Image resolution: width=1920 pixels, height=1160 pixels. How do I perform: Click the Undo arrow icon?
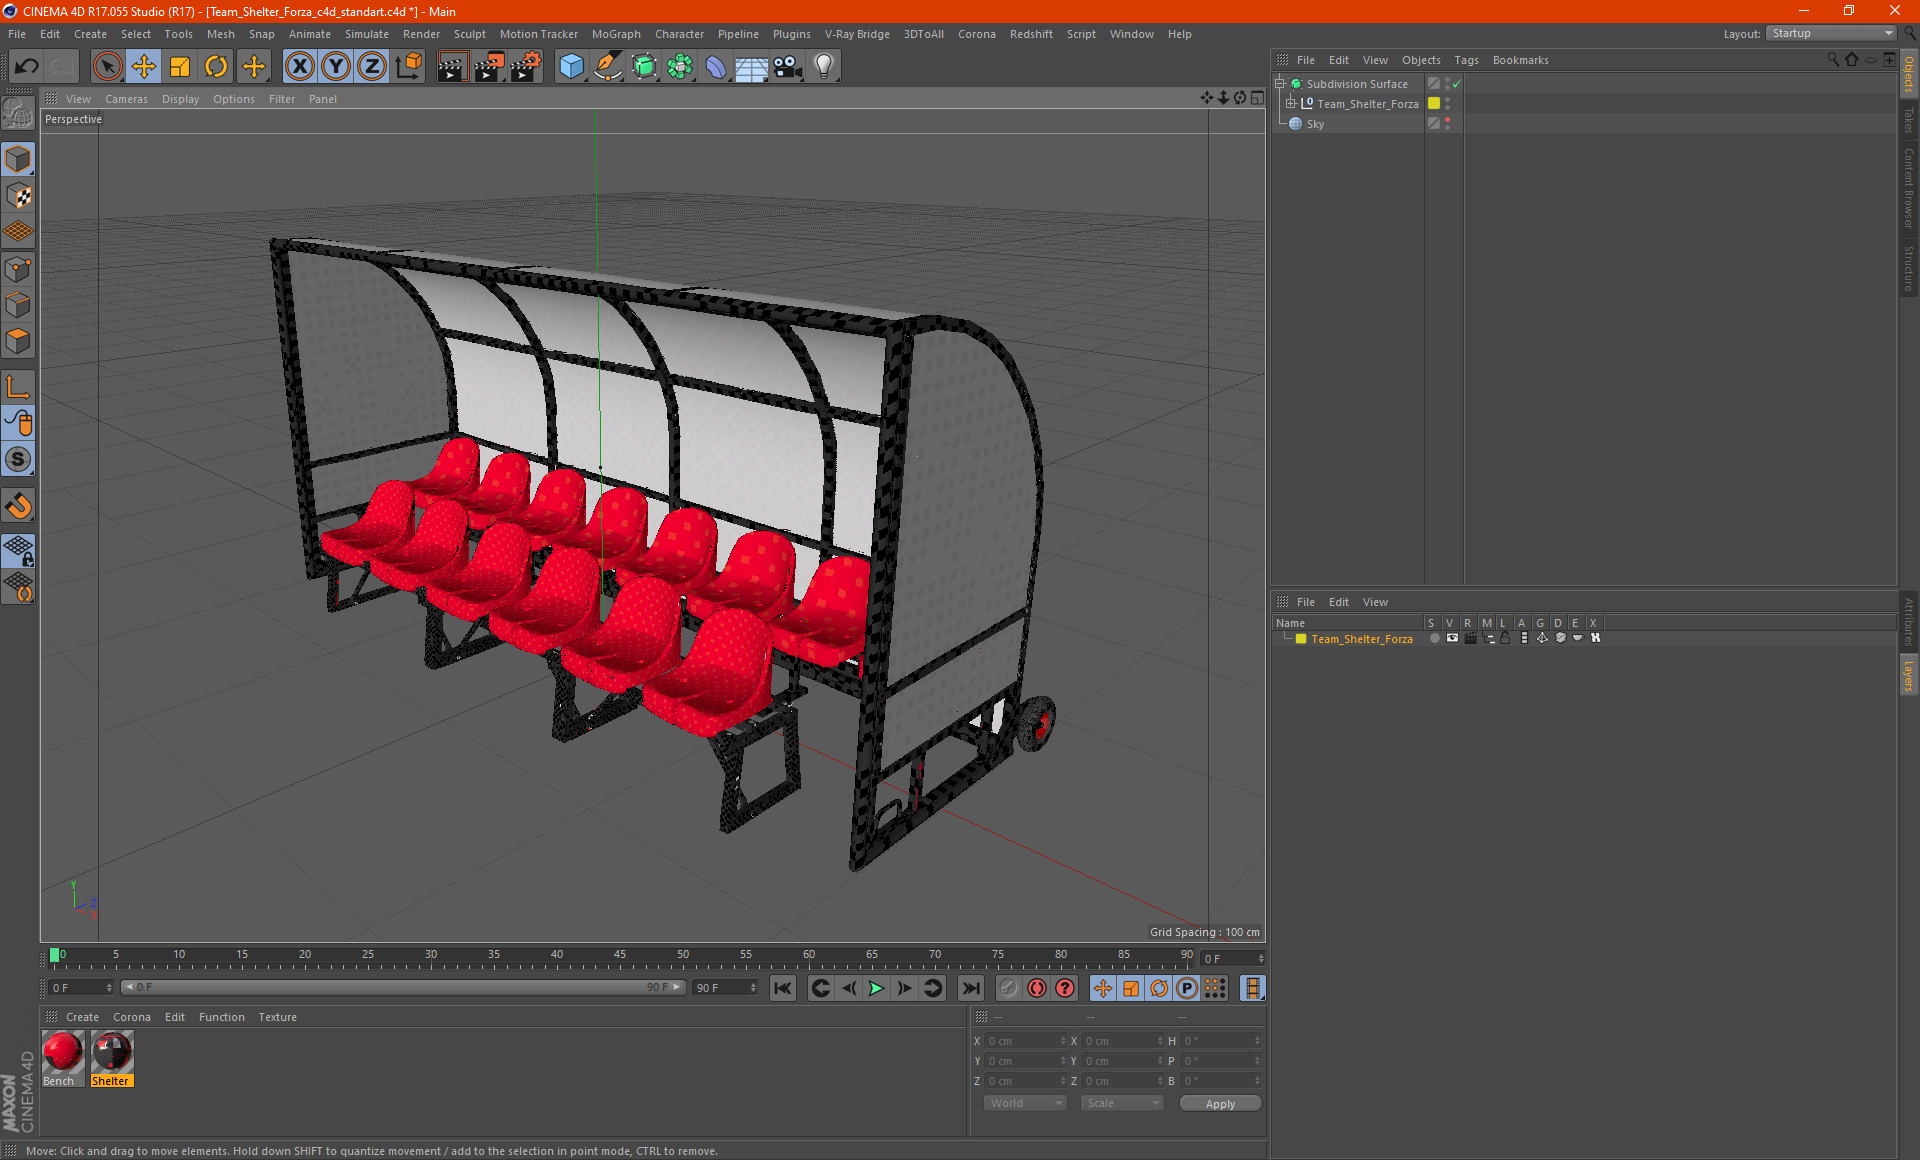(x=27, y=67)
